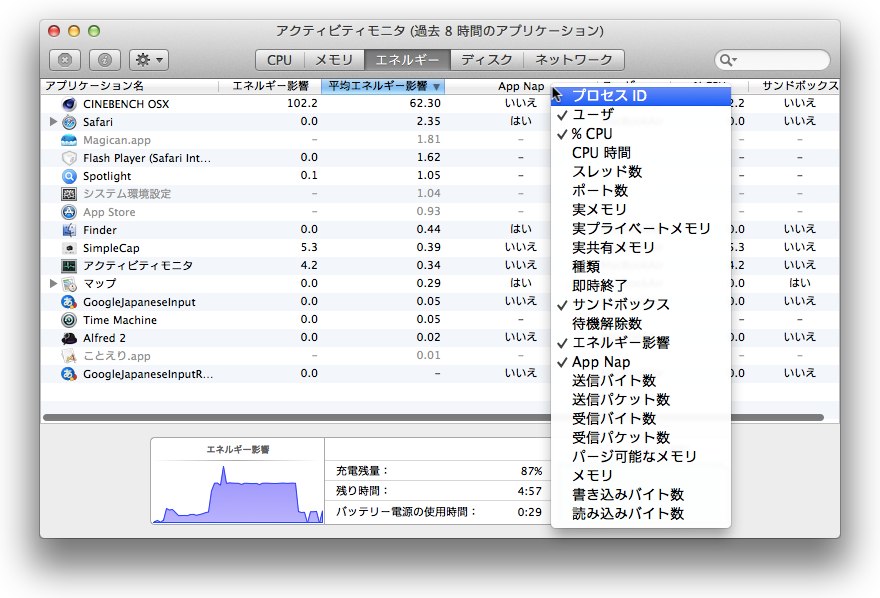Image resolution: width=880 pixels, height=598 pixels.
Task: Sort by アプリケーション名 column header
Action: (129, 86)
